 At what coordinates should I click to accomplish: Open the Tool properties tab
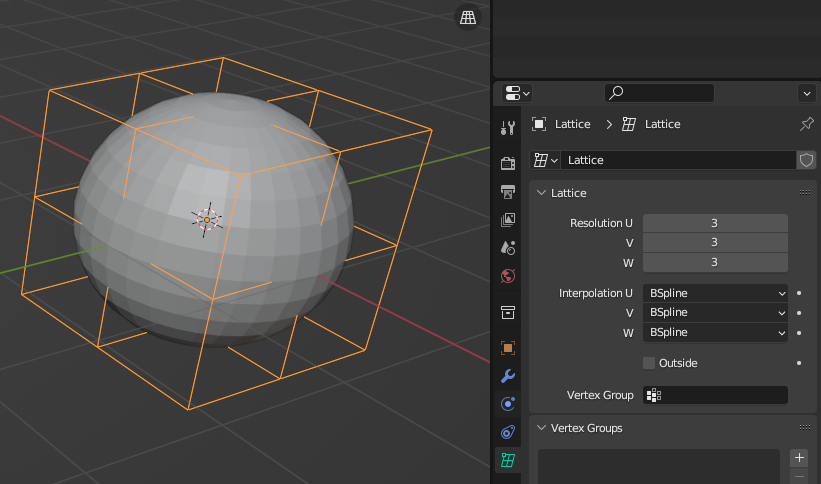coord(507,127)
